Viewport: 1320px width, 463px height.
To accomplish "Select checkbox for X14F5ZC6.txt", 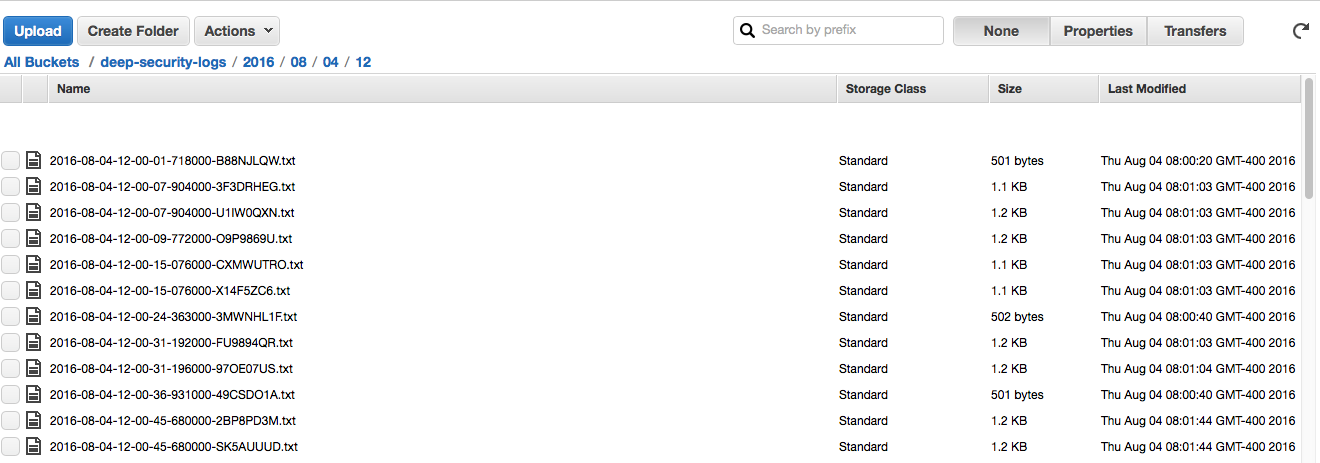I will pos(10,291).
